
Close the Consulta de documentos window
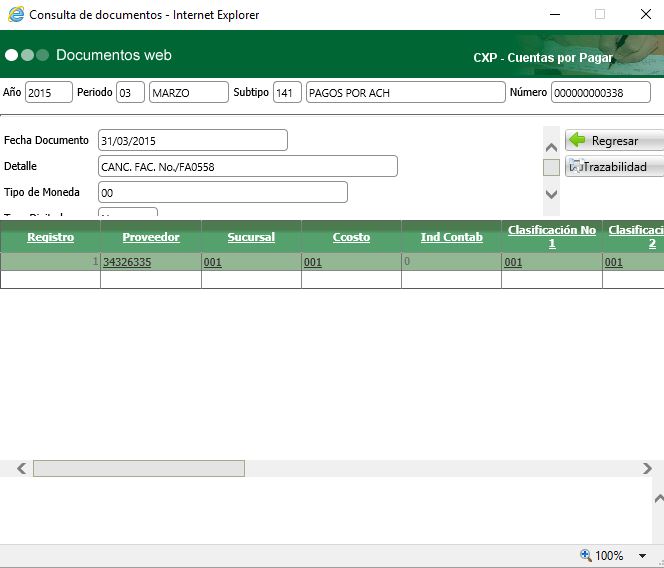point(646,14)
